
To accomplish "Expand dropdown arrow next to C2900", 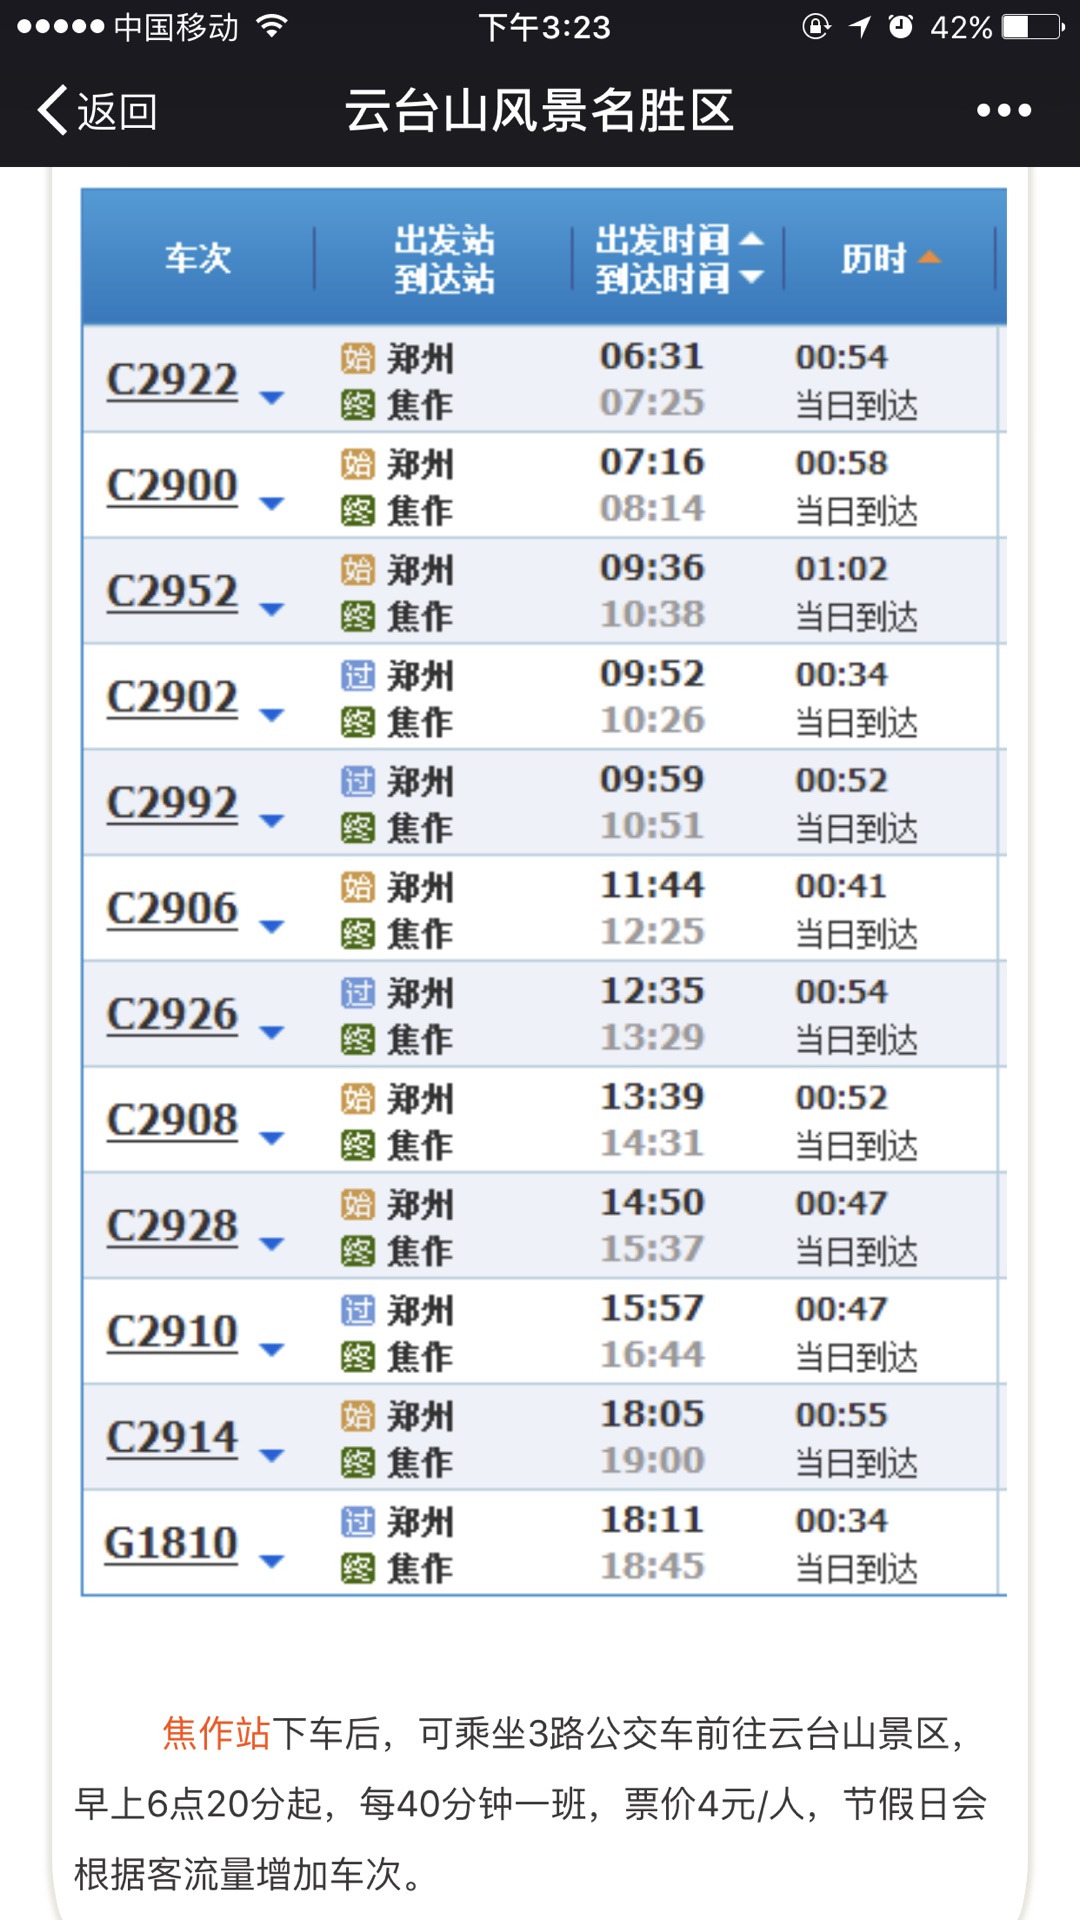I will 271,503.
